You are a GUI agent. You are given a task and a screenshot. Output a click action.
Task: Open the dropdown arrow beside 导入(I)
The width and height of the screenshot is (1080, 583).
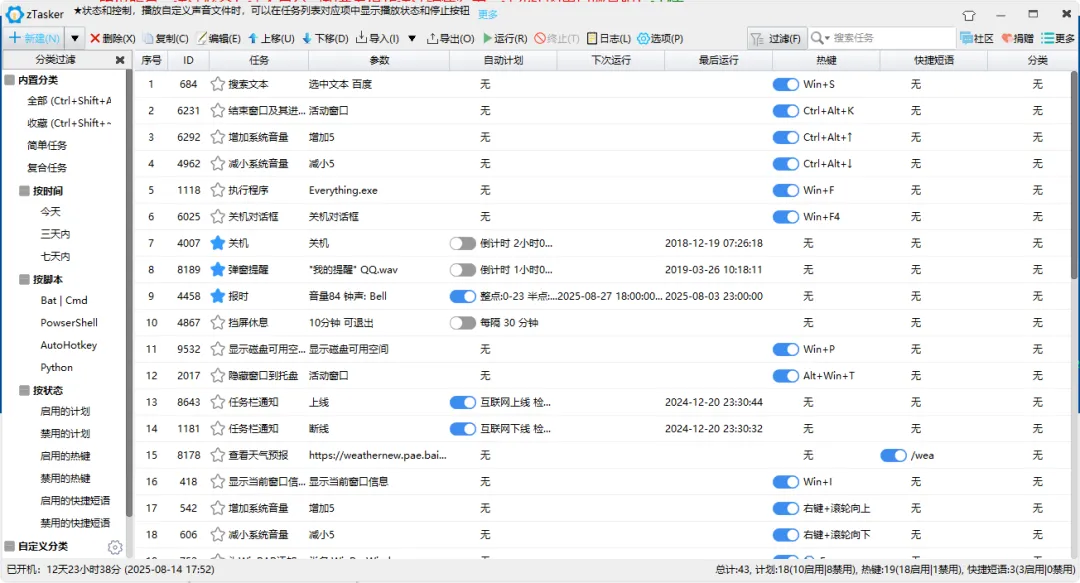(x=412, y=39)
